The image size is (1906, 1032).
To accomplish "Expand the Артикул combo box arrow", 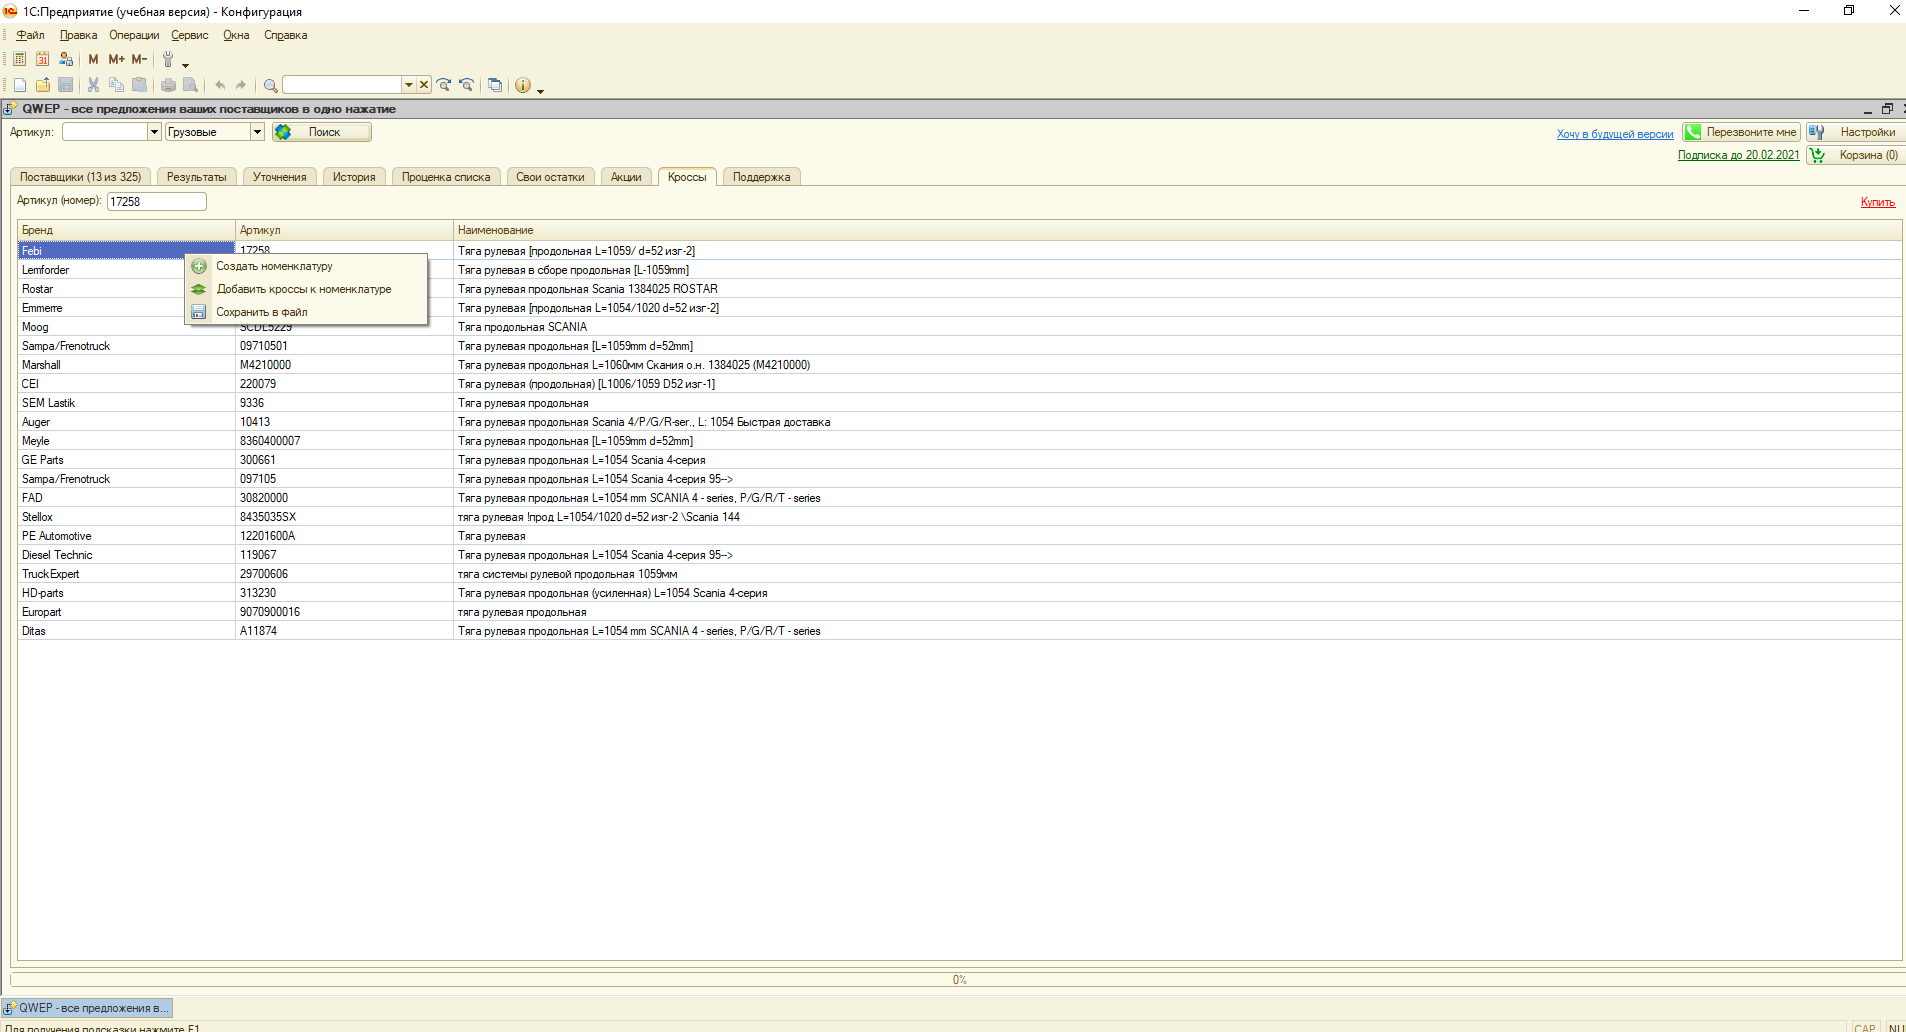I will coord(154,132).
